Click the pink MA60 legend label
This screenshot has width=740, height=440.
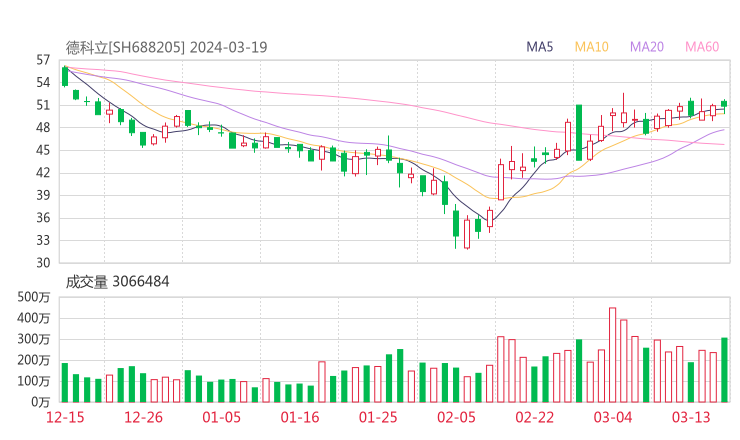coord(702,47)
